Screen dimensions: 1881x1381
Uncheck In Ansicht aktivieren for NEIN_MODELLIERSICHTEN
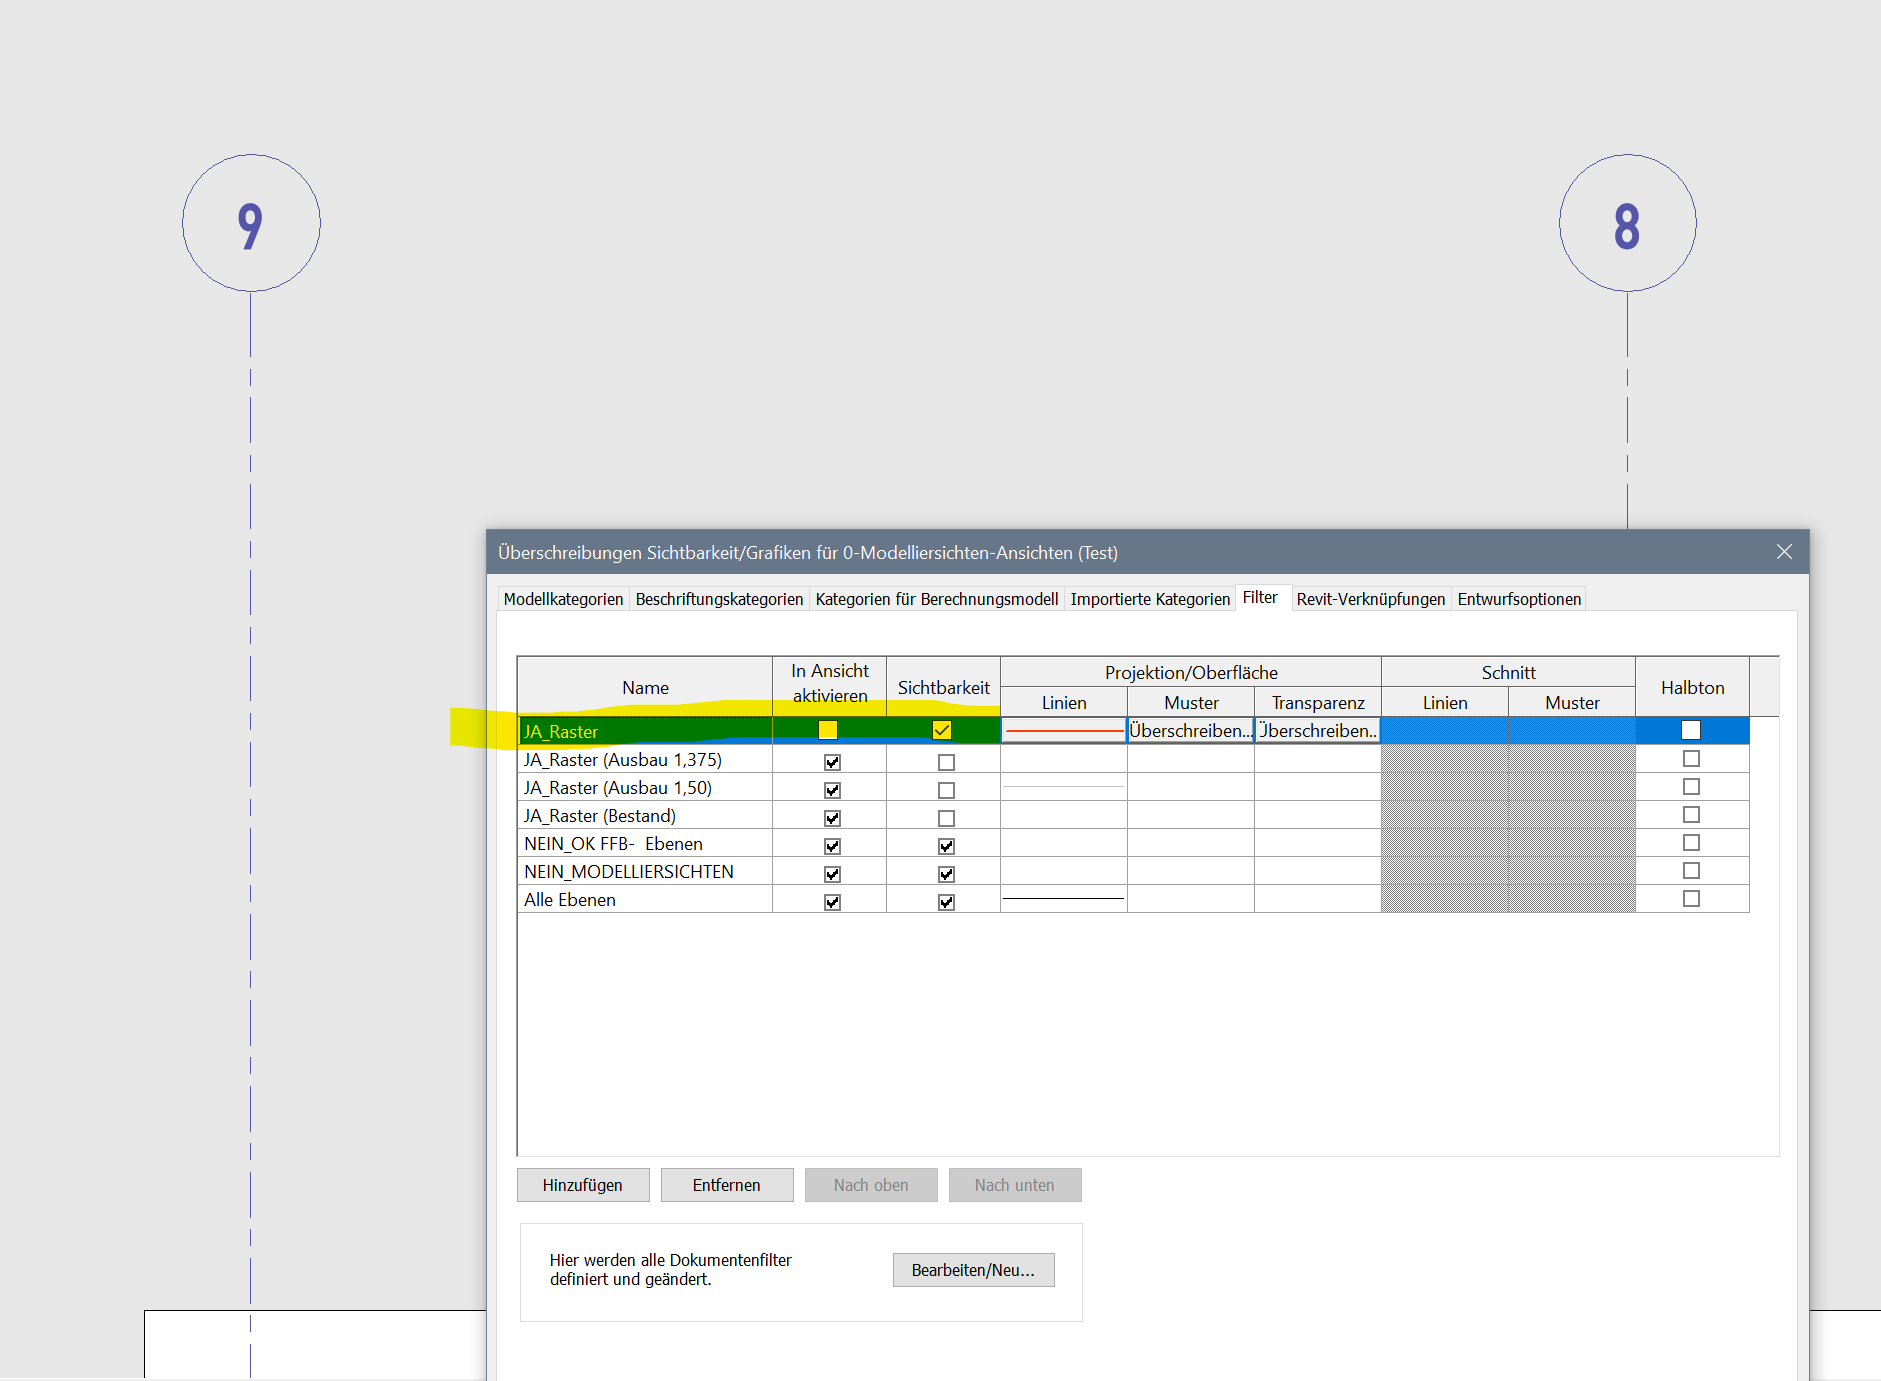point(832,874)
